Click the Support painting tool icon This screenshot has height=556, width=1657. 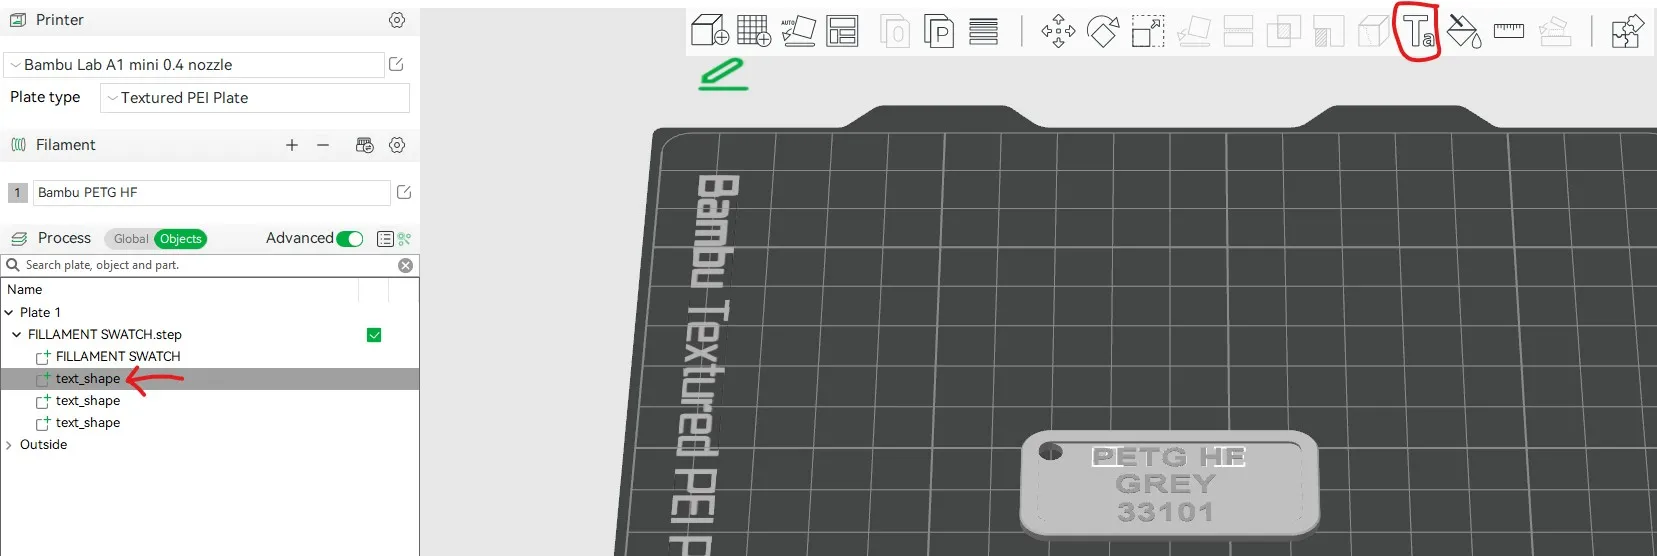pos(1328,31)
